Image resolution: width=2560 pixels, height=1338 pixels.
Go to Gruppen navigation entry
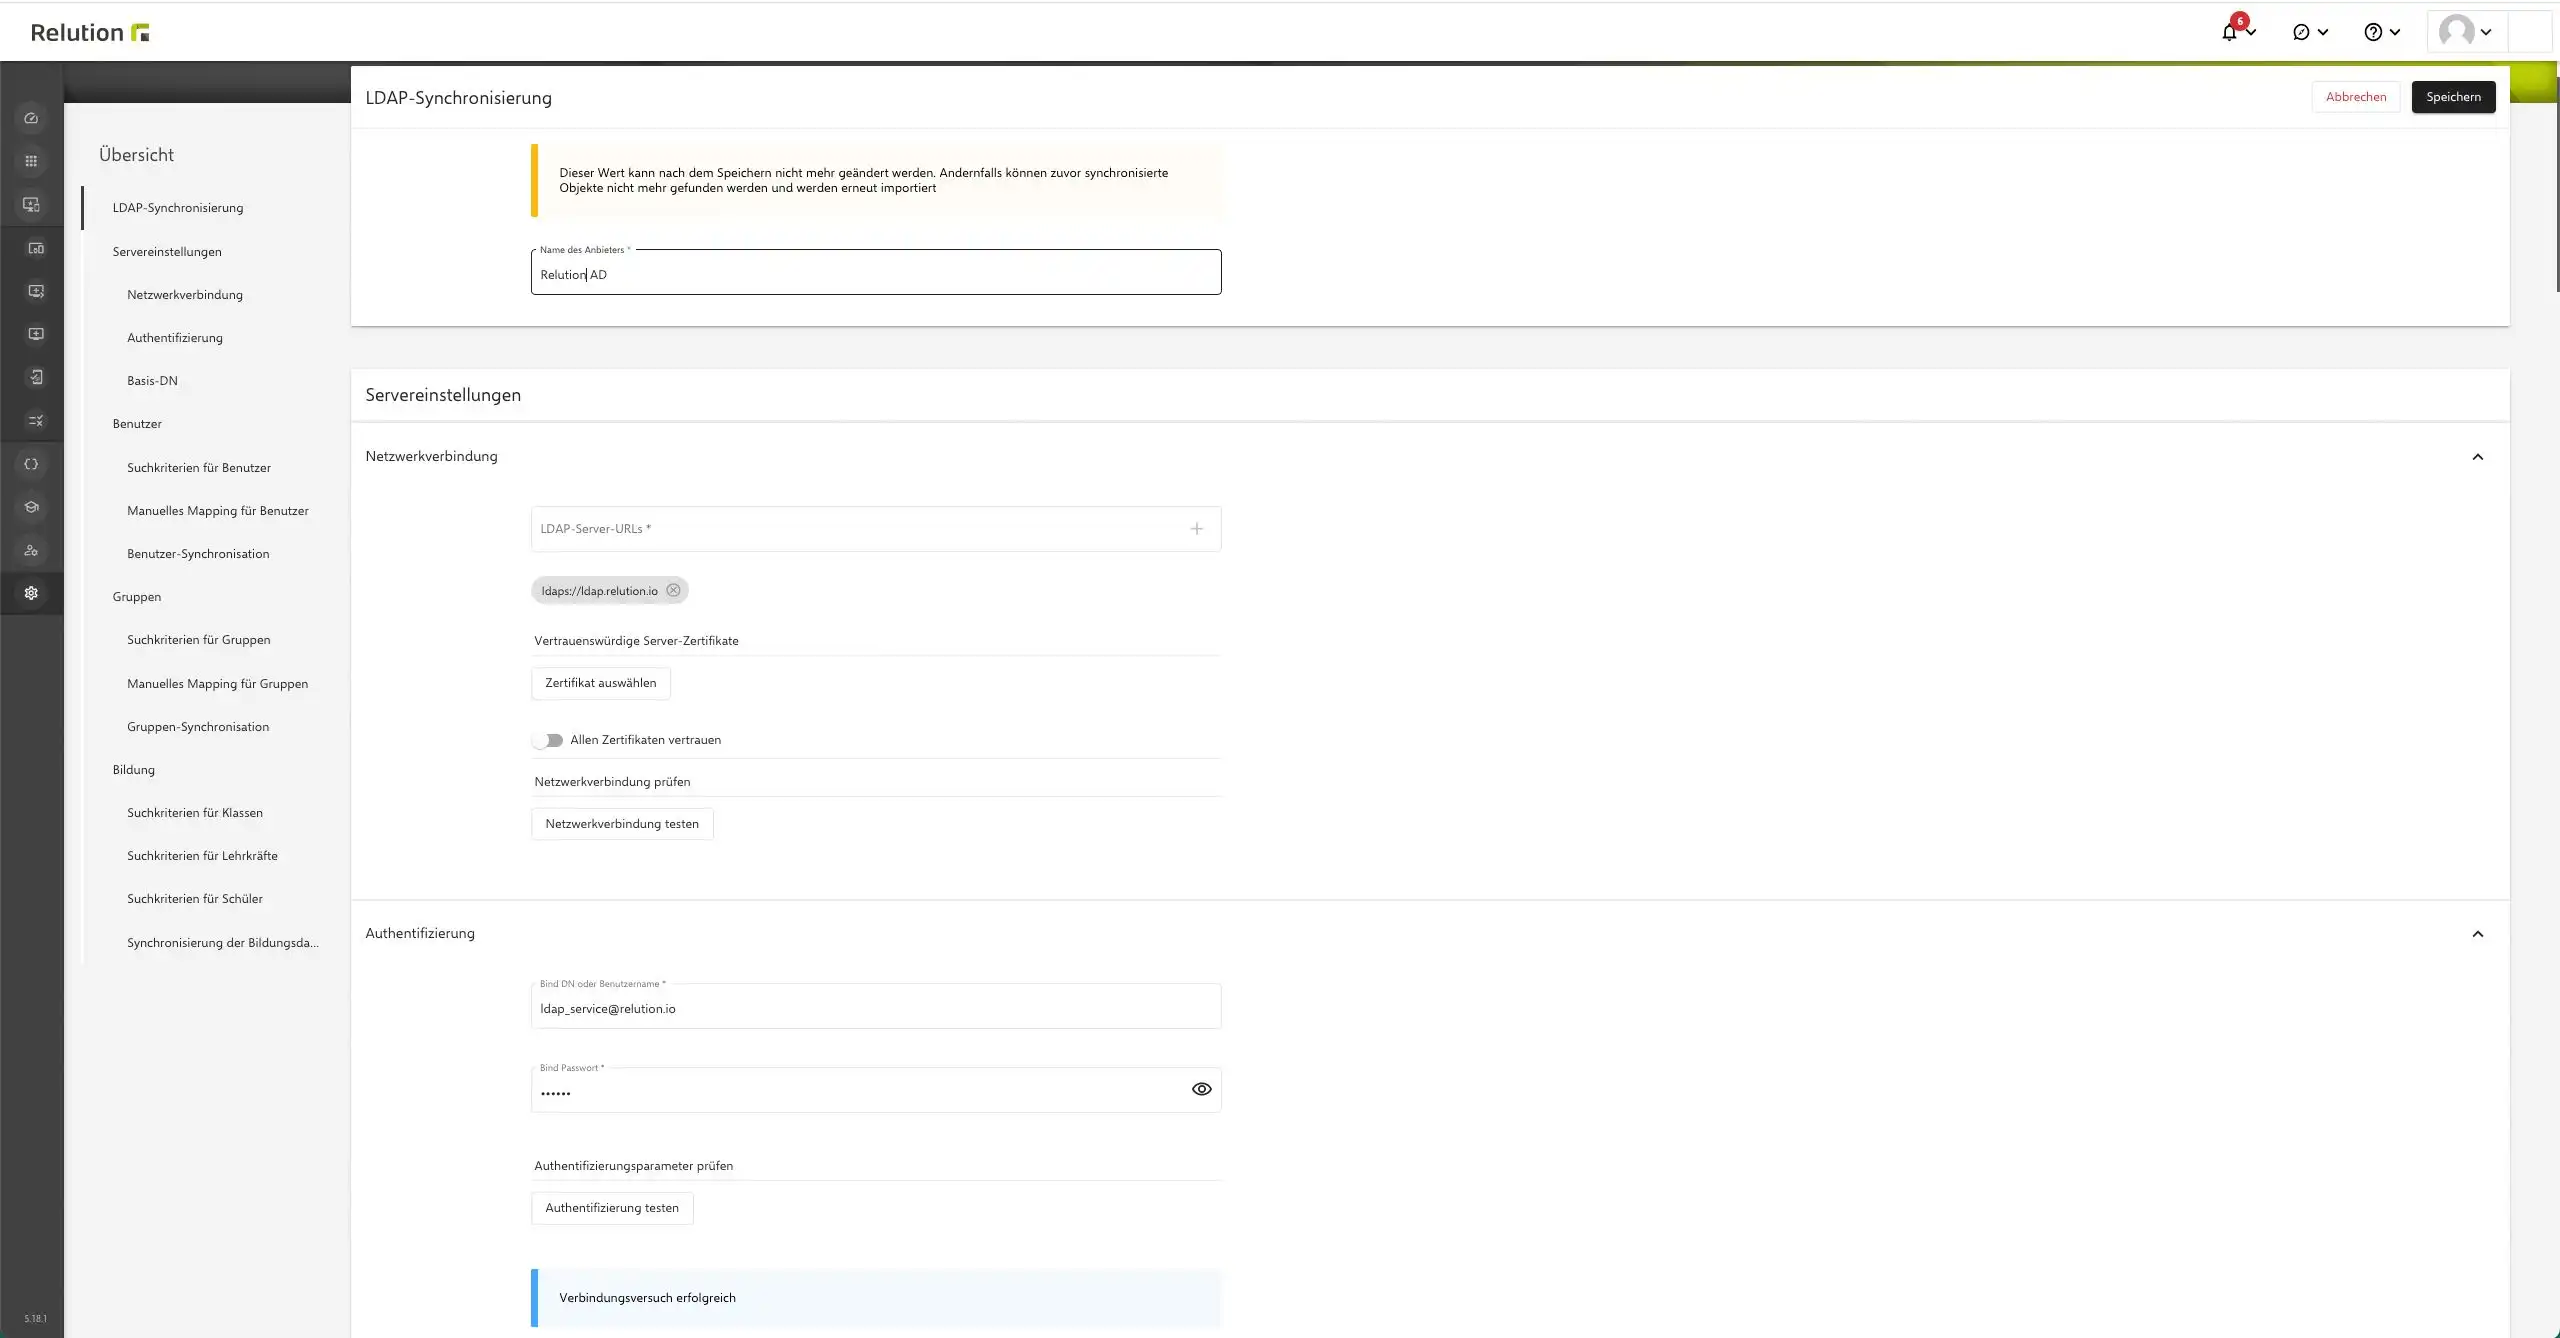137,597
